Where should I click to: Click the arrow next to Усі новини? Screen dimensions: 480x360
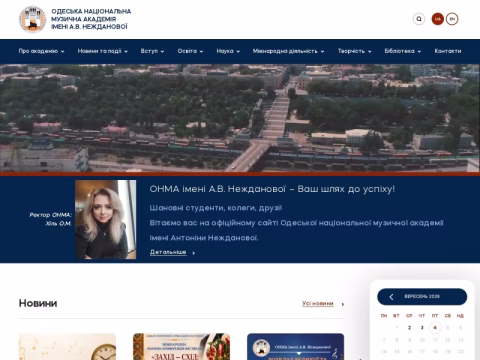tap(343, 304)
